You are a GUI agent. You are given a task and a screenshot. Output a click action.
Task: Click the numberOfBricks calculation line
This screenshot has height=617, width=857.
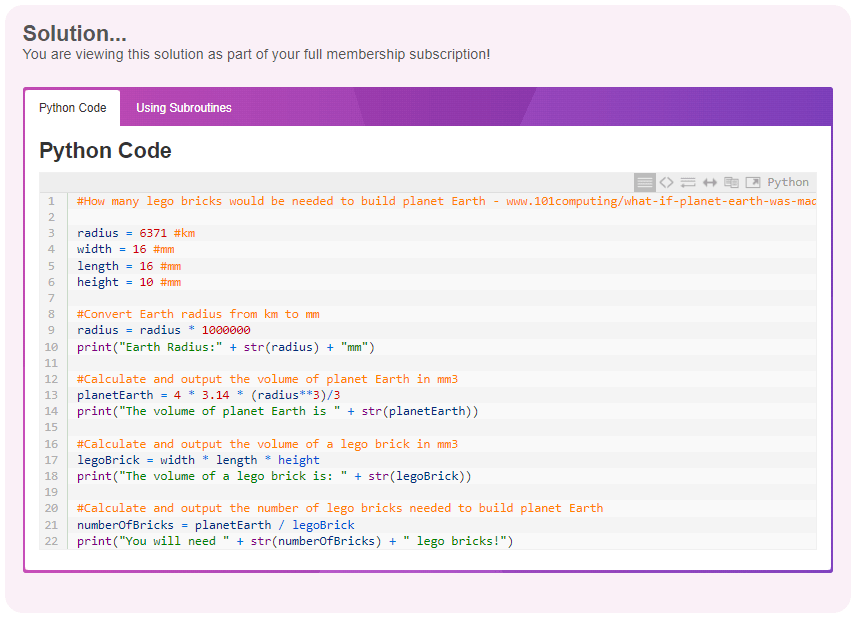pyautogui.click(x=215, y=525)
